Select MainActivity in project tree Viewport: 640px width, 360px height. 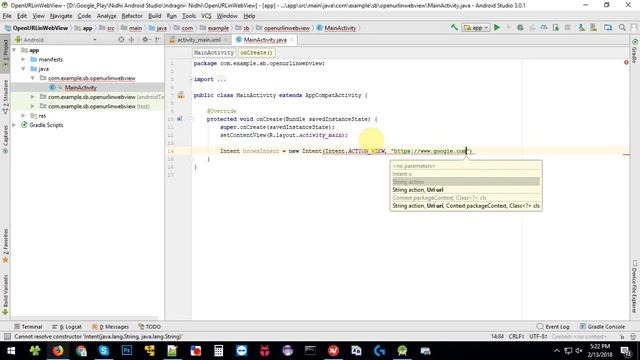pos(80,87)
